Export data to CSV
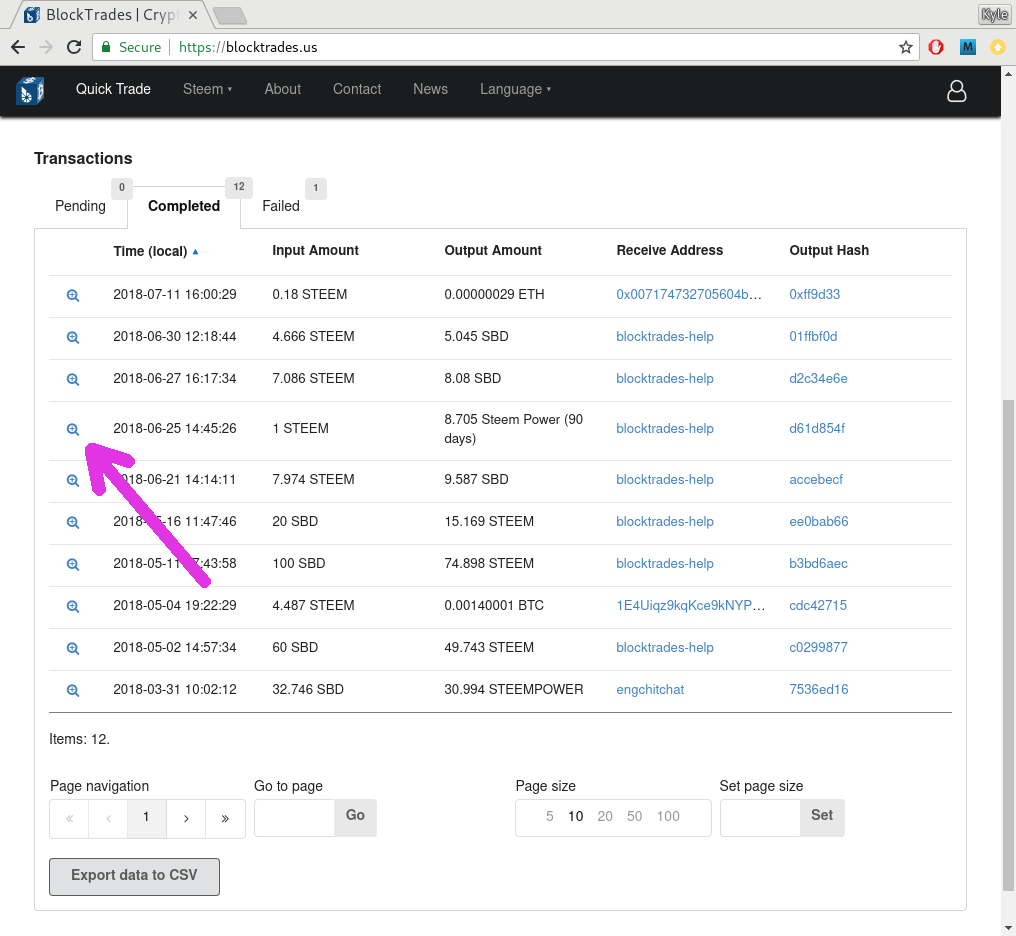The width and height of the screenshot is (1016, 936). pyautogui.click(x=134, y=877)
